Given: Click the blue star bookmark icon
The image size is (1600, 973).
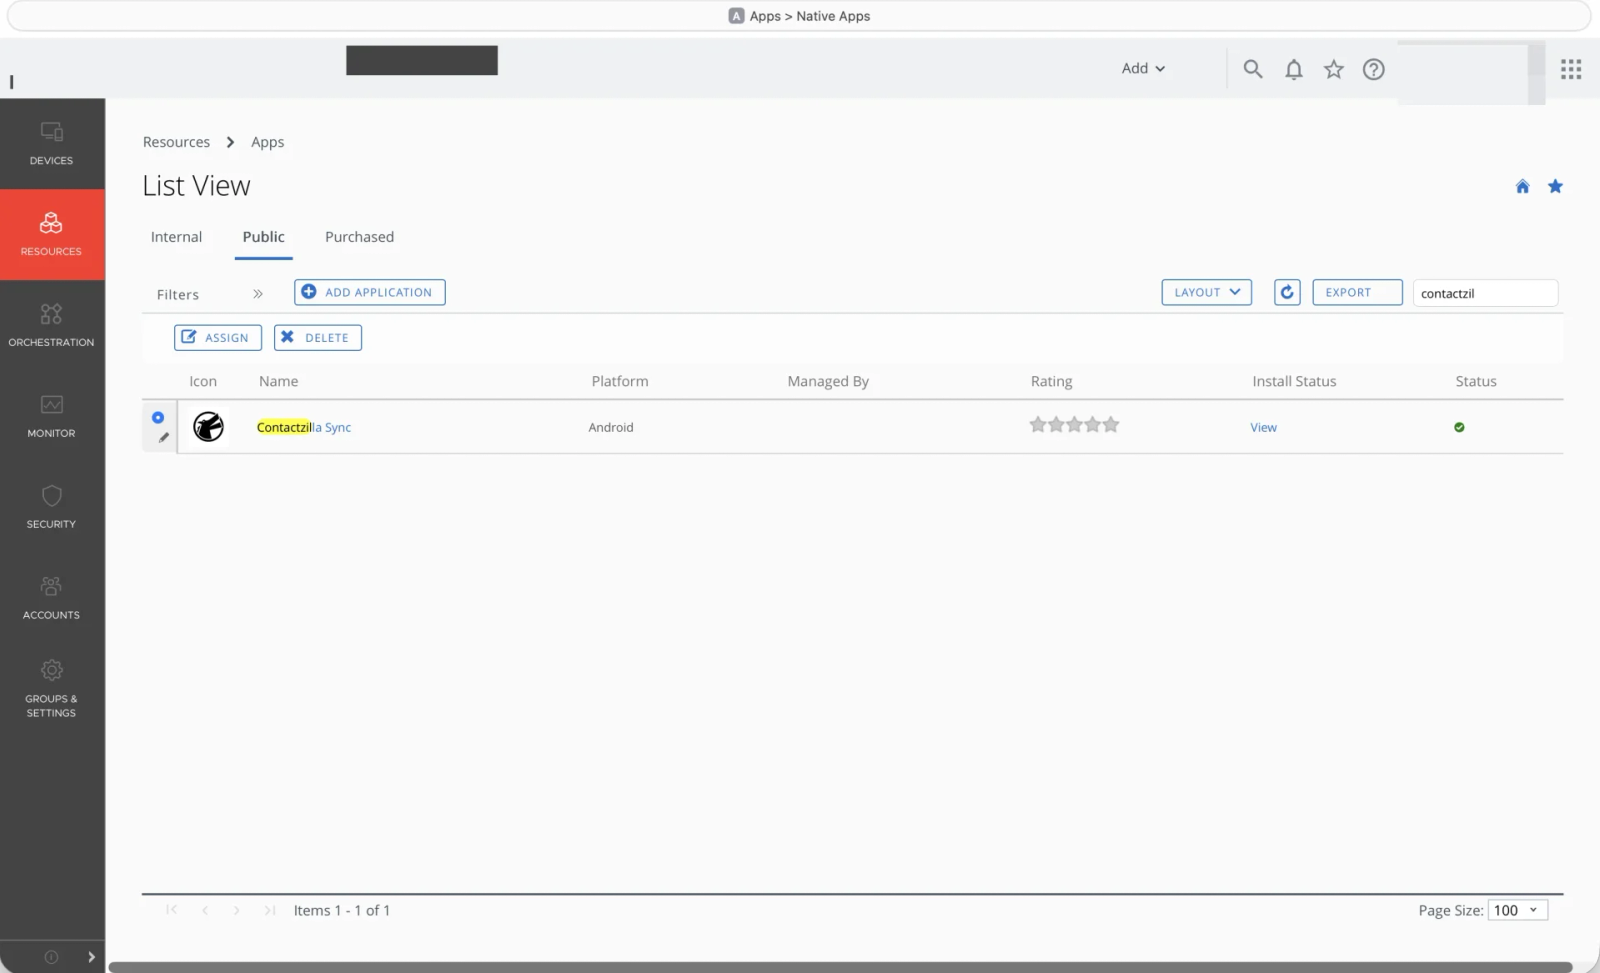Looking at the screenshot, I should [1555, 186].
